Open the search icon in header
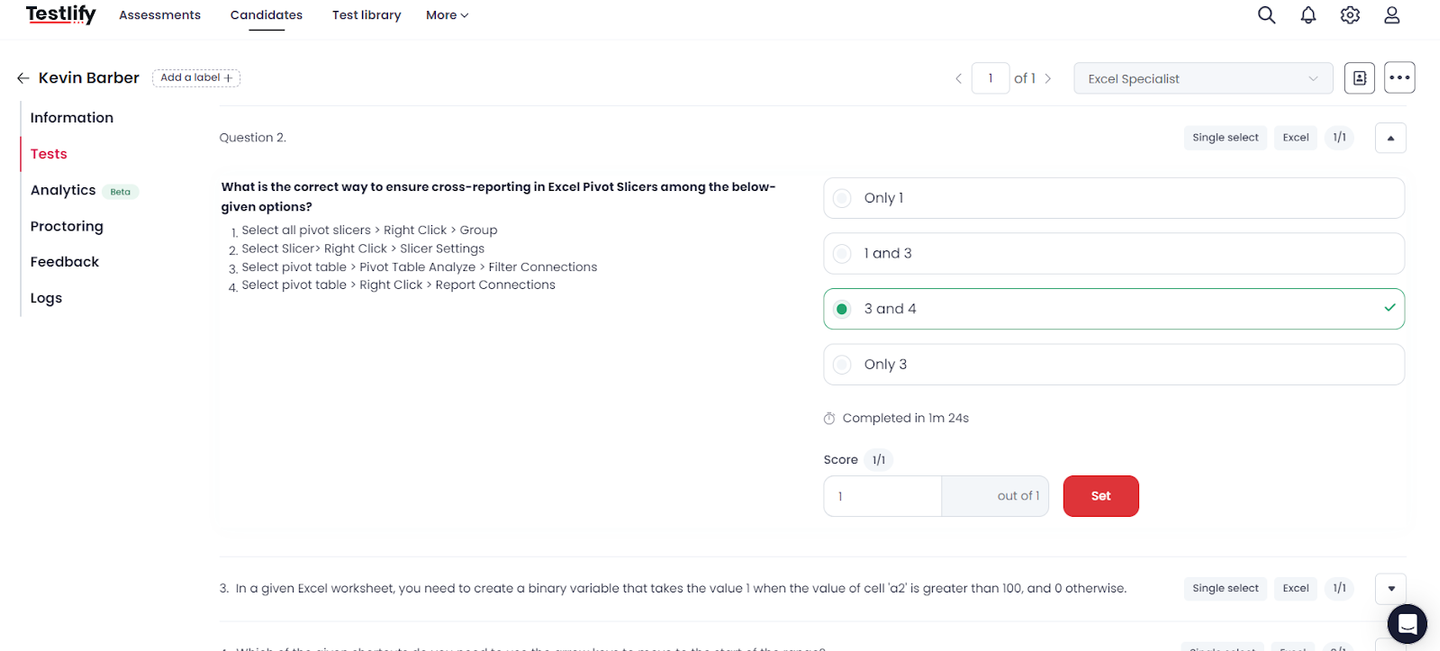Screen dimensions: 1440x651 1266,15
